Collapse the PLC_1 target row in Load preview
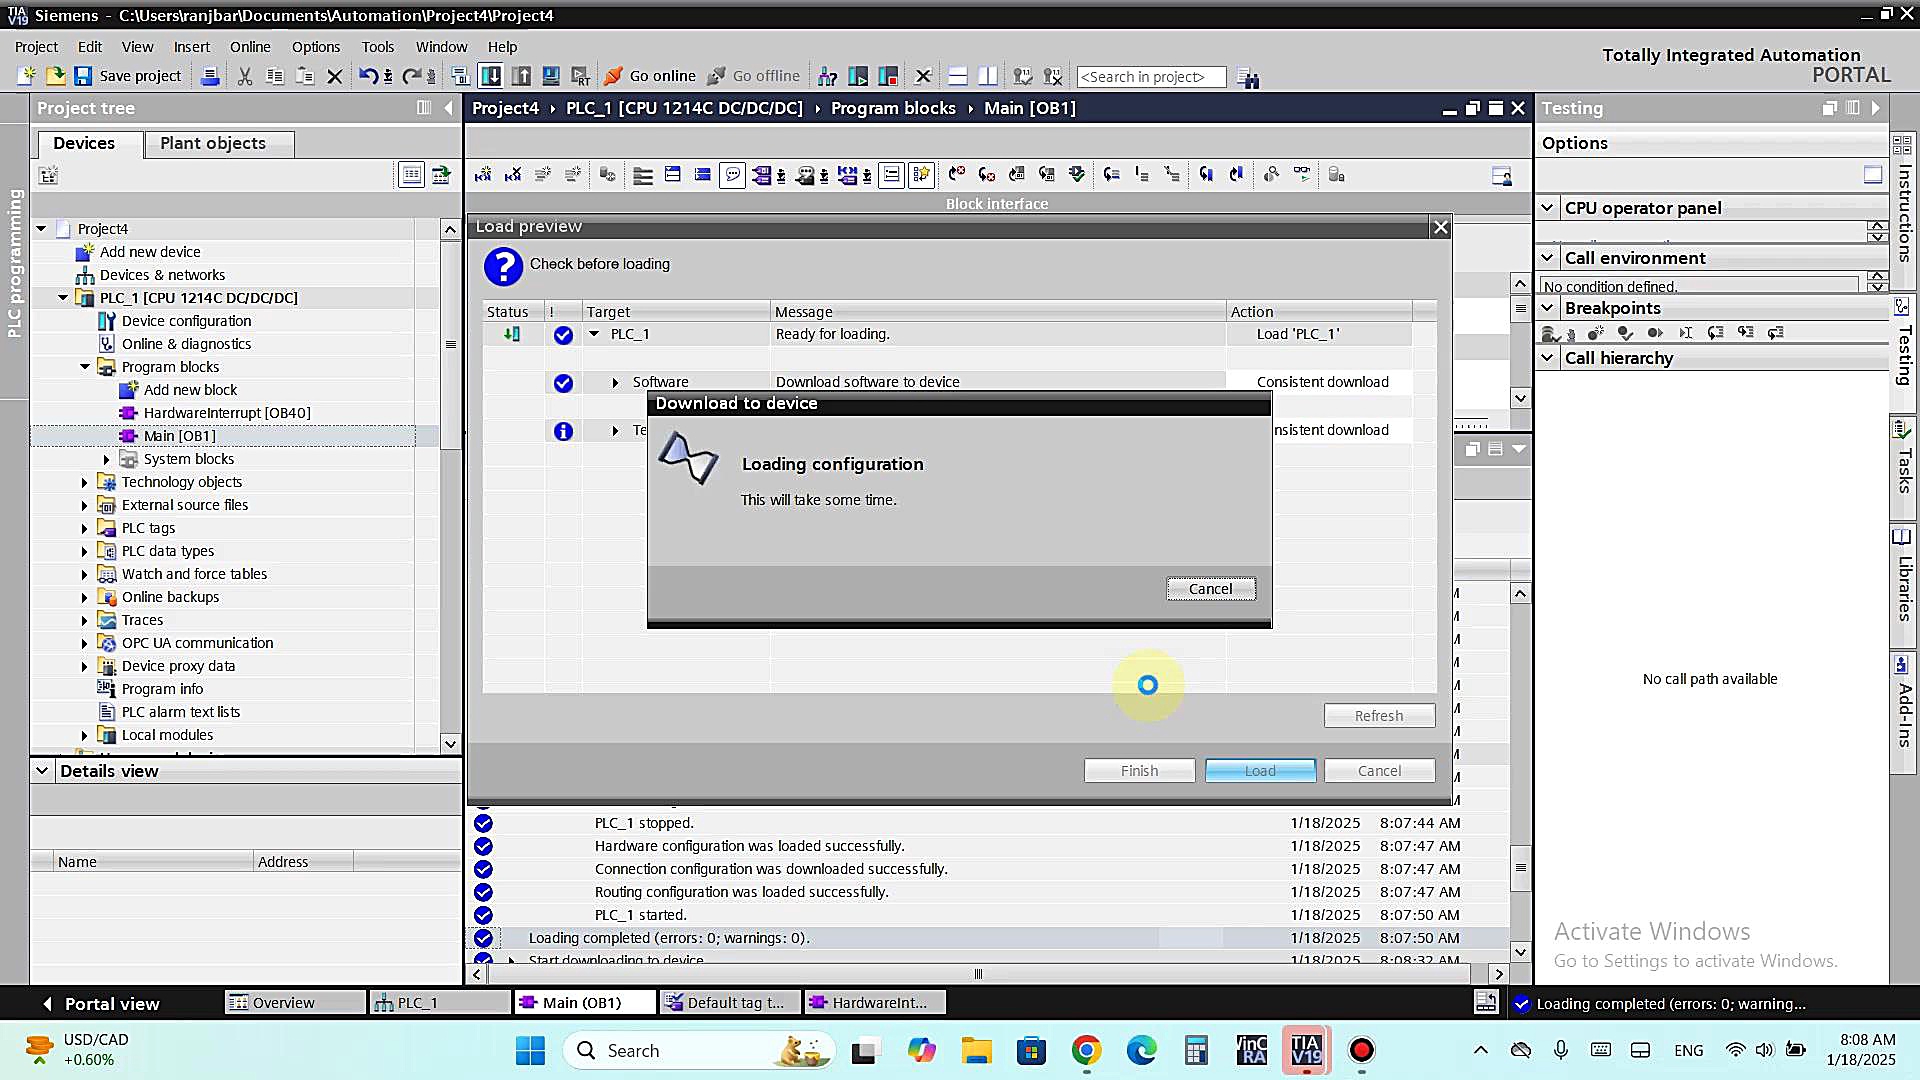This screenshot has width=1920, height=1080. point(594,334)
